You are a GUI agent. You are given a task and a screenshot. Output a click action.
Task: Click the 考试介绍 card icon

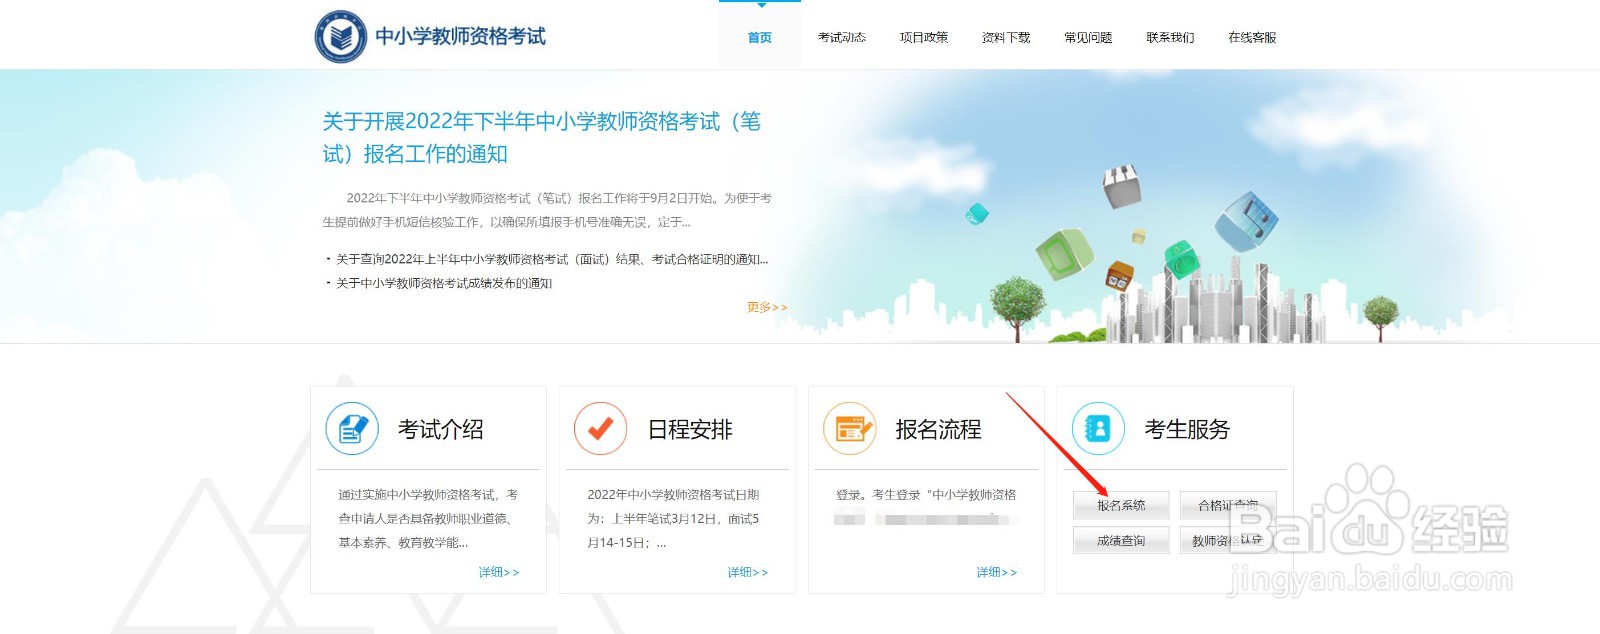pos(352,428)
